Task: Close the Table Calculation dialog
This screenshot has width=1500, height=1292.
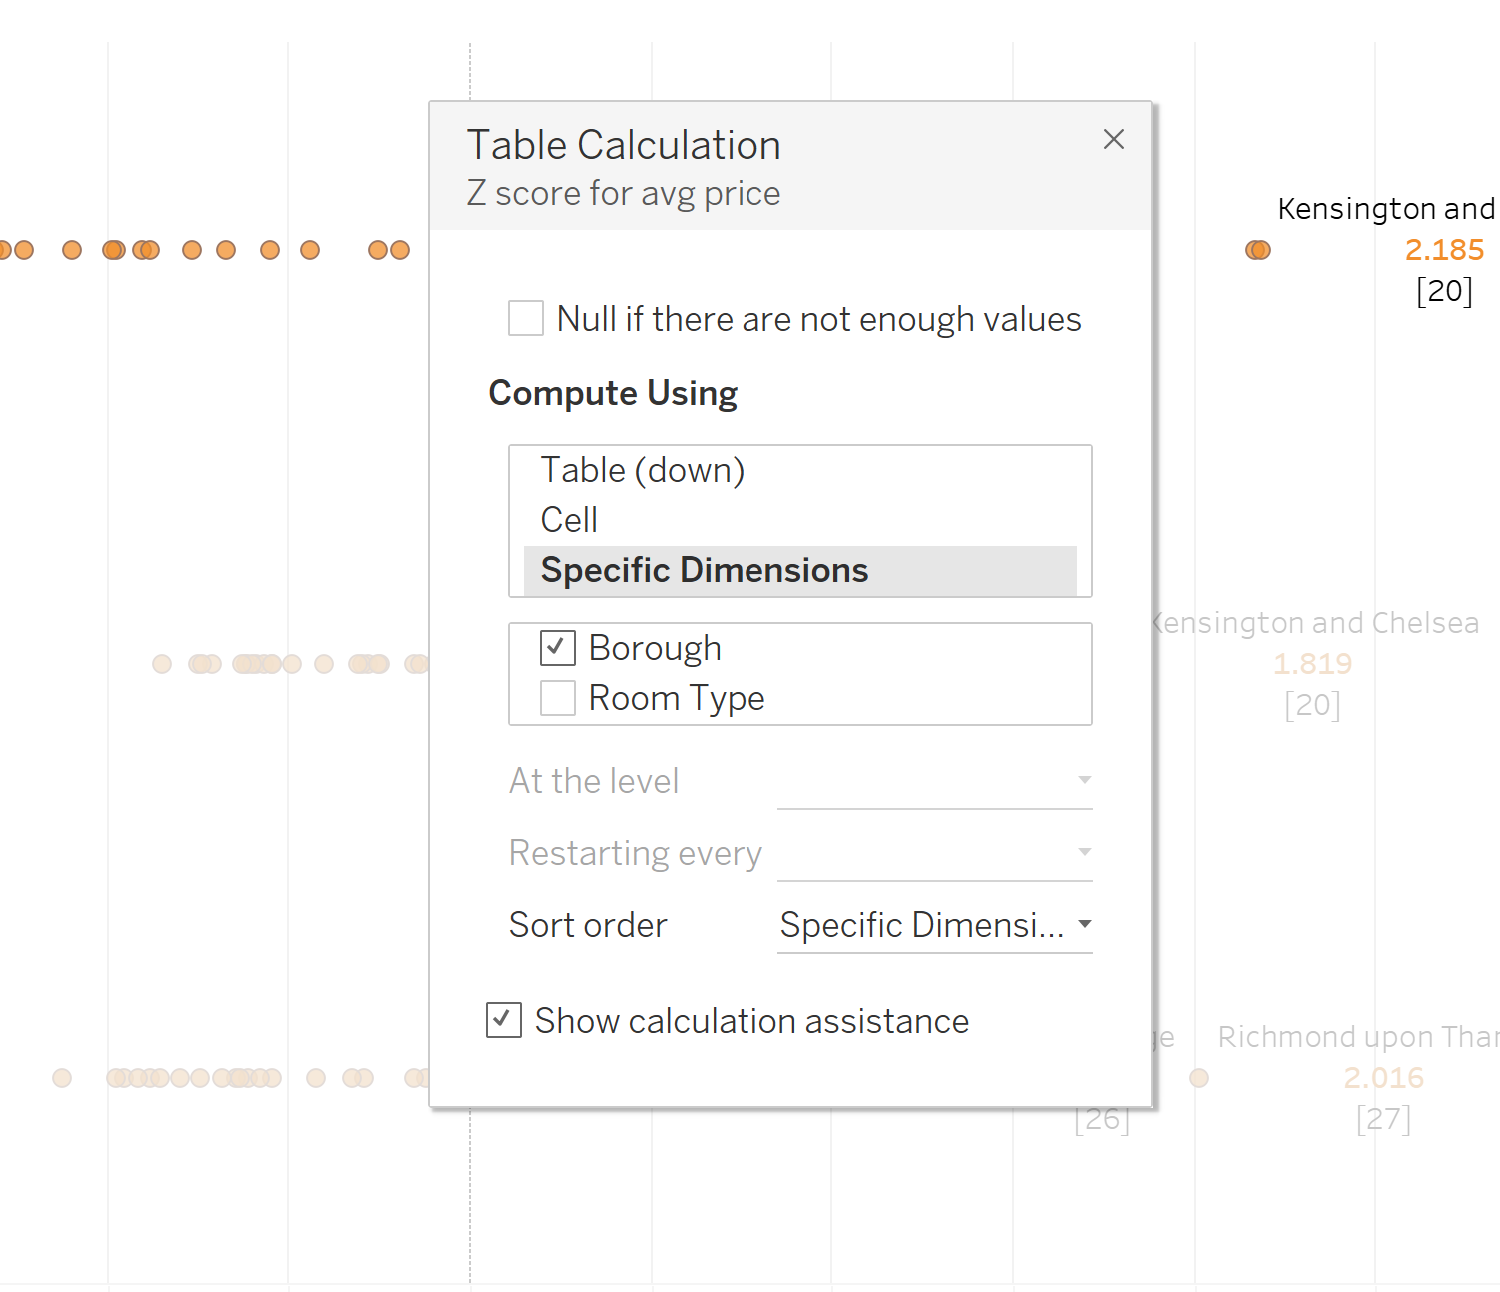Action: click(x=1113, y=139)
